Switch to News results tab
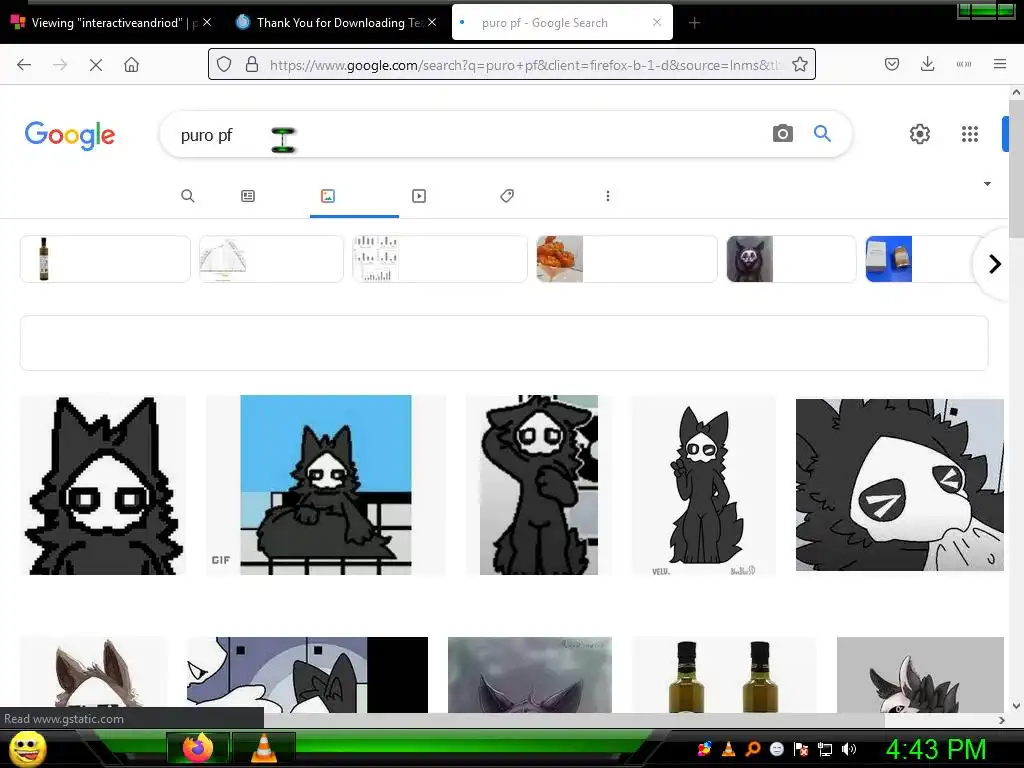Viewport: 1024px width, 768px height. pos(248,196)
